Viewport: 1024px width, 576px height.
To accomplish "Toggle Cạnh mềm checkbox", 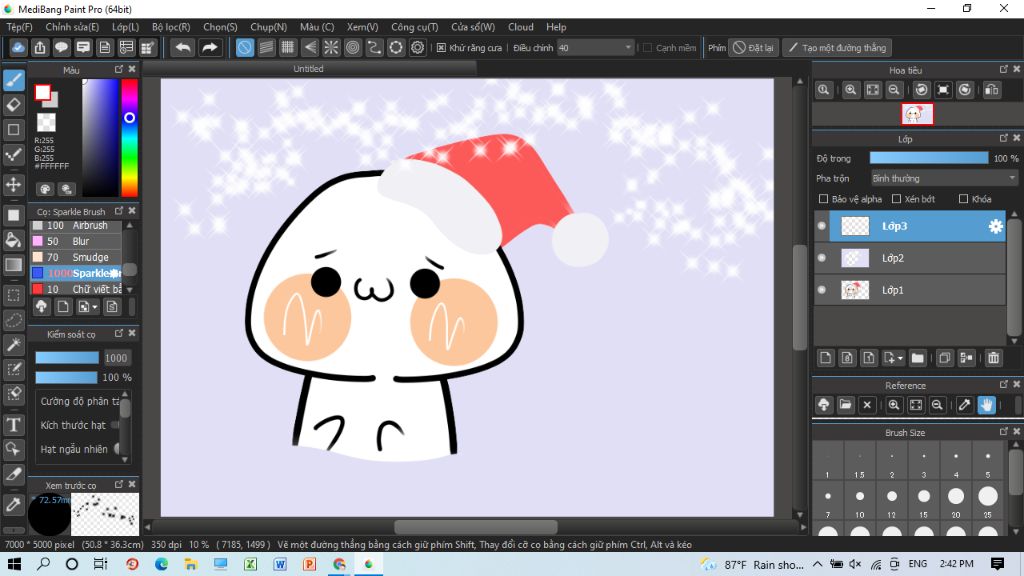I will pos(647,48).
